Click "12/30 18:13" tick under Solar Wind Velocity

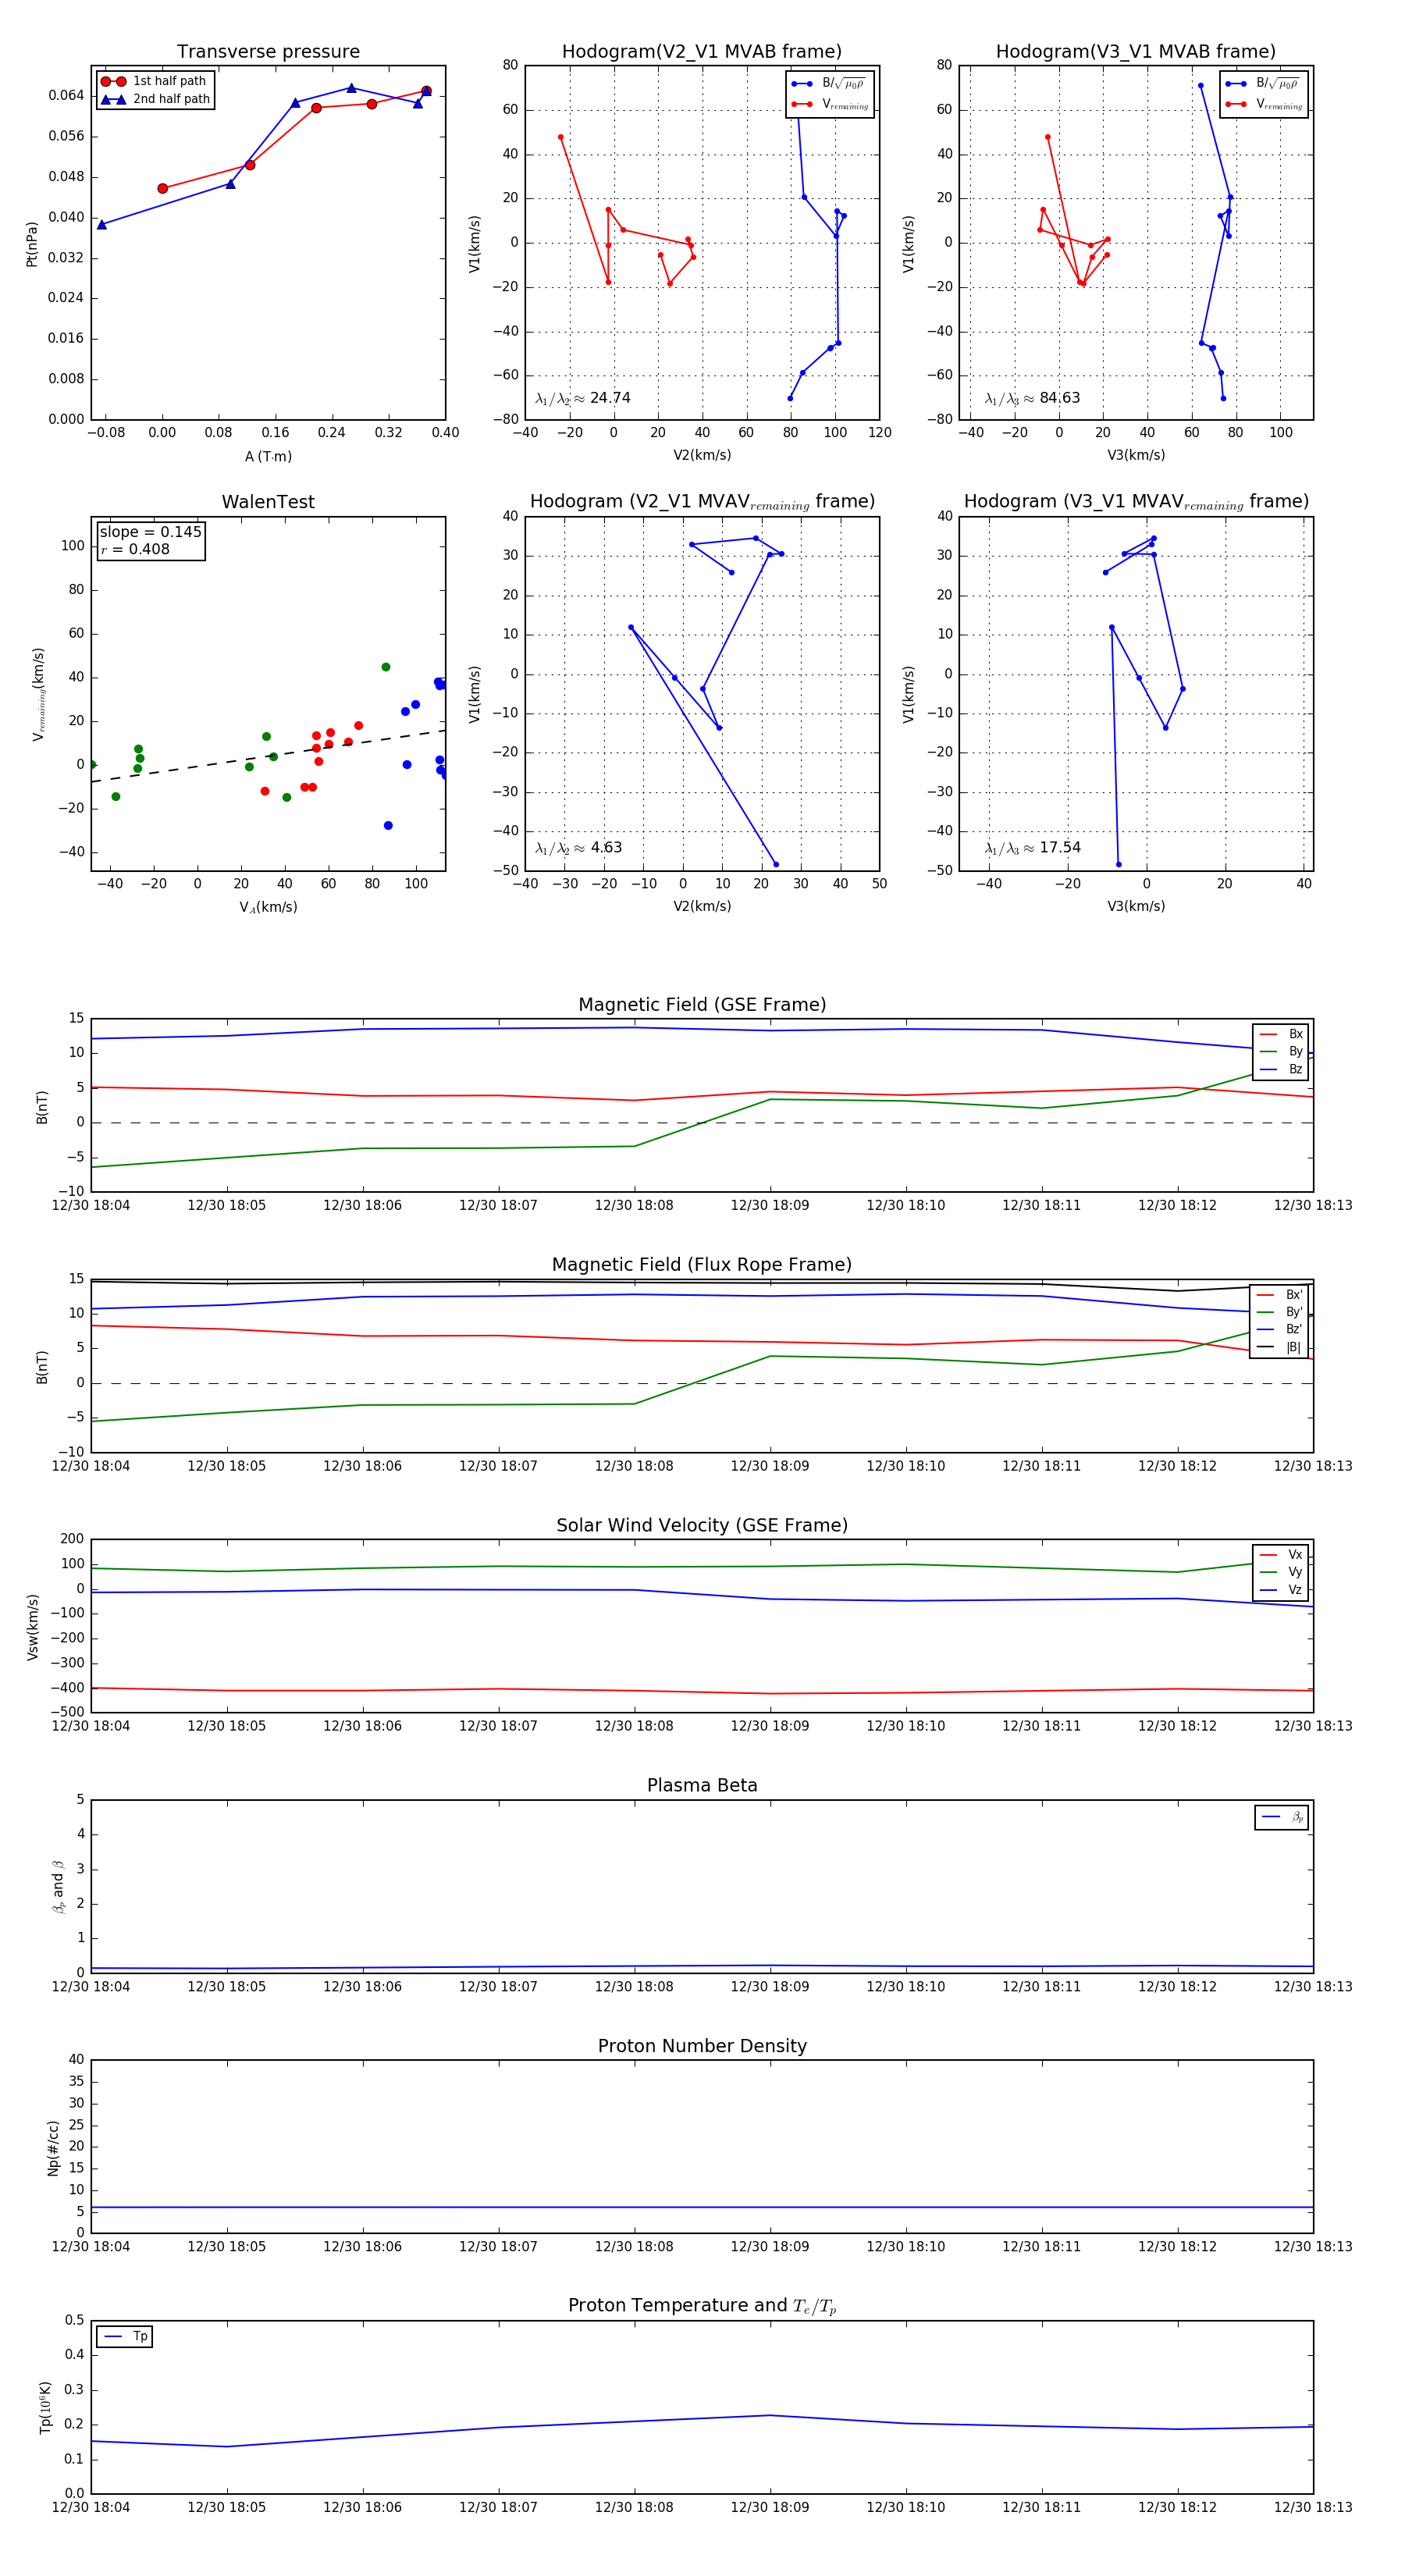click(1313, 1726)
